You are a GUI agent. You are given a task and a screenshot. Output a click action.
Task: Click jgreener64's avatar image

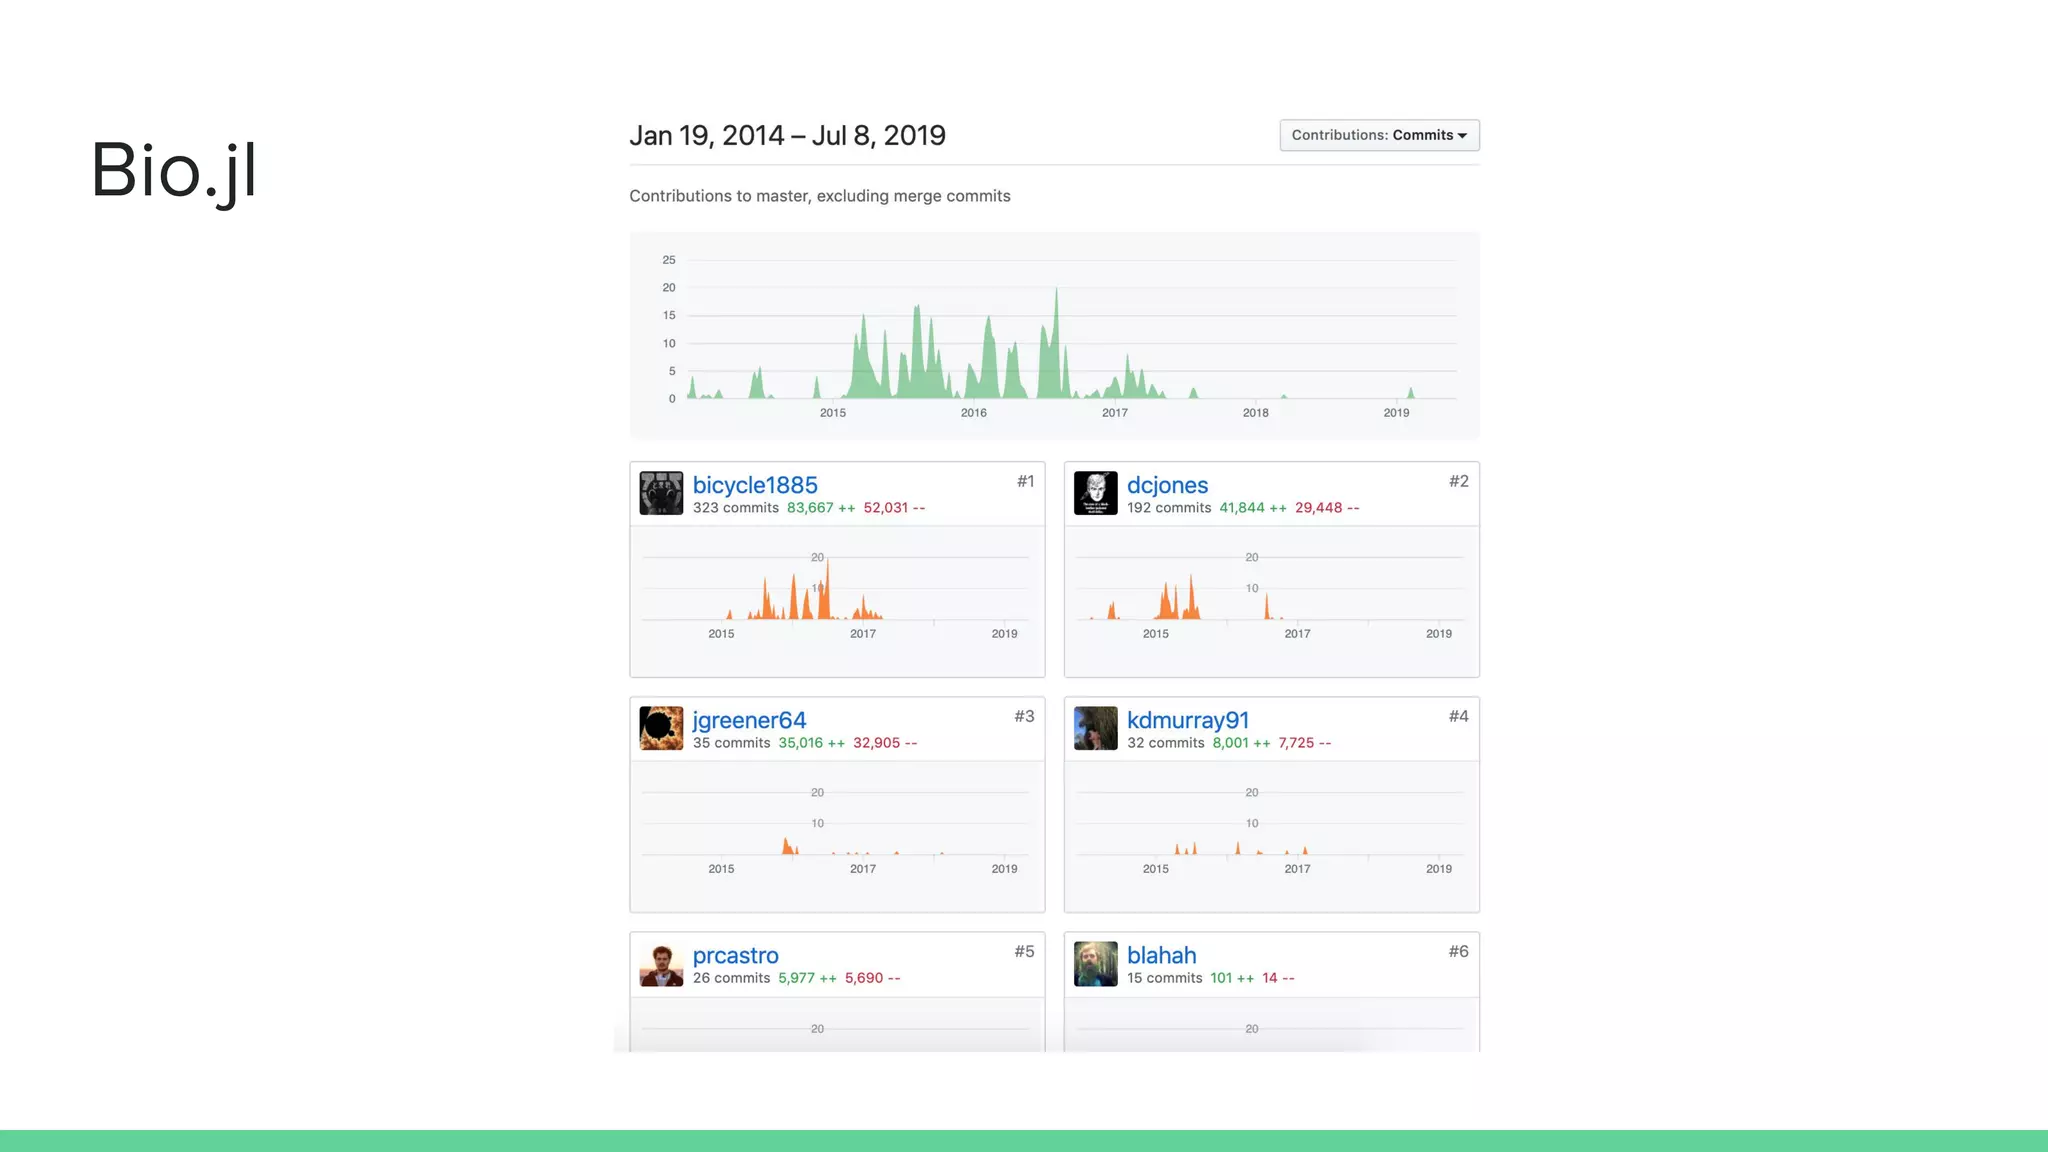661,728
